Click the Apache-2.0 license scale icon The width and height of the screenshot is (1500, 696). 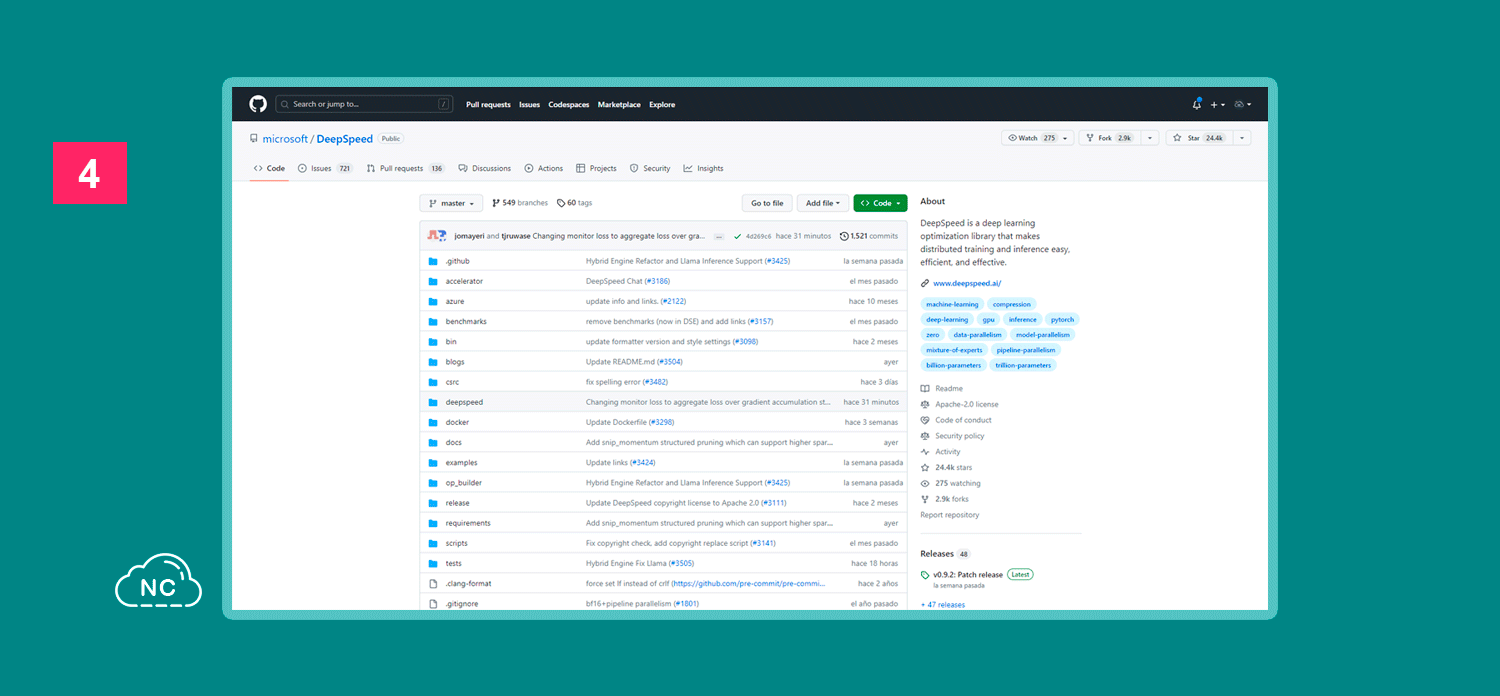point(925,404)
